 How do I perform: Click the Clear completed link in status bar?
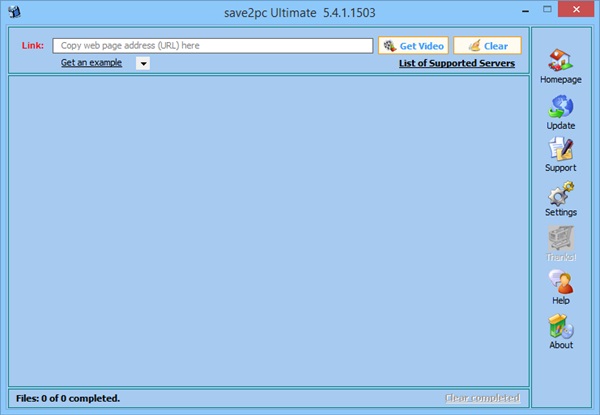tap(482, 398)
